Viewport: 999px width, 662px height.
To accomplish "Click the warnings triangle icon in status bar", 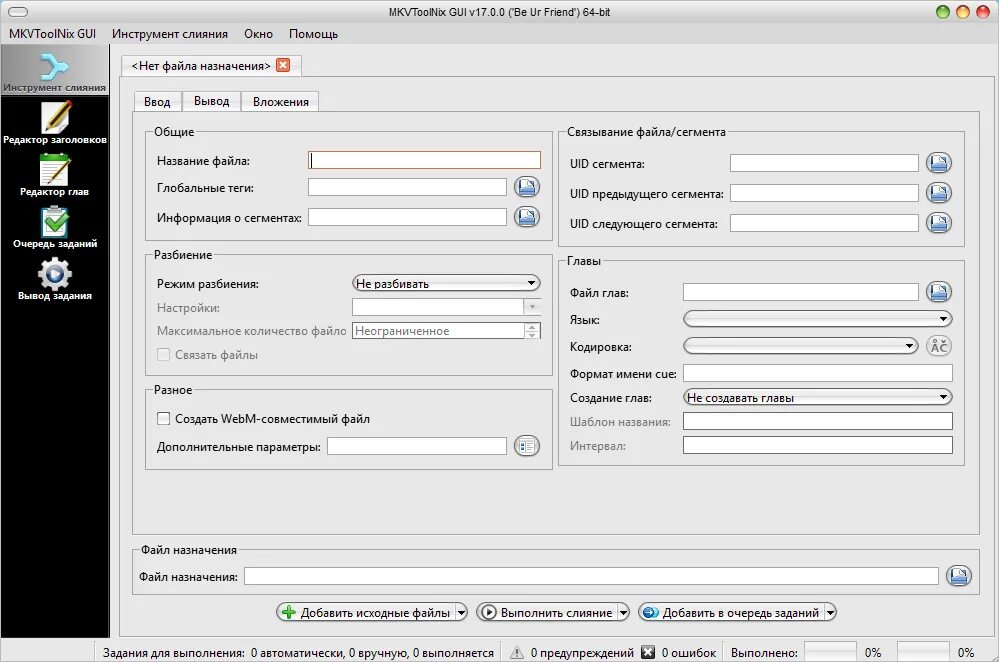I will [517, 652].
